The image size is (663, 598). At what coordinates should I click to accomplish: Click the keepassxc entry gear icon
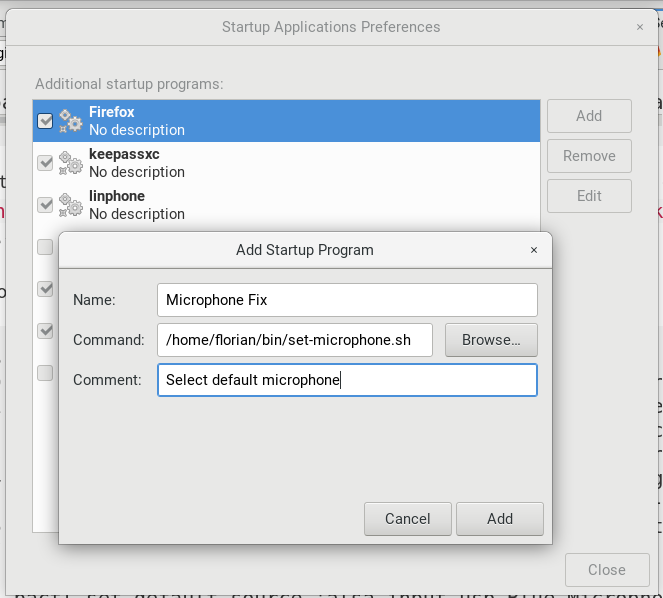pos(70,163)
